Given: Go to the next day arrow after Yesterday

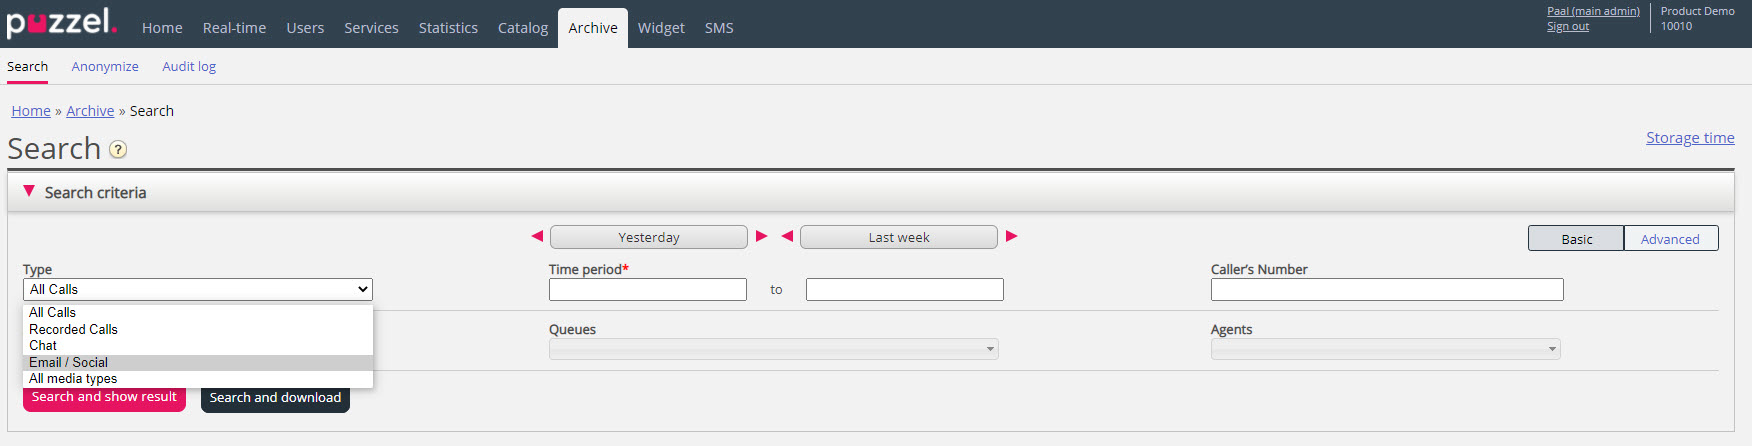Looking at the screenshot, I should point(762,236).
